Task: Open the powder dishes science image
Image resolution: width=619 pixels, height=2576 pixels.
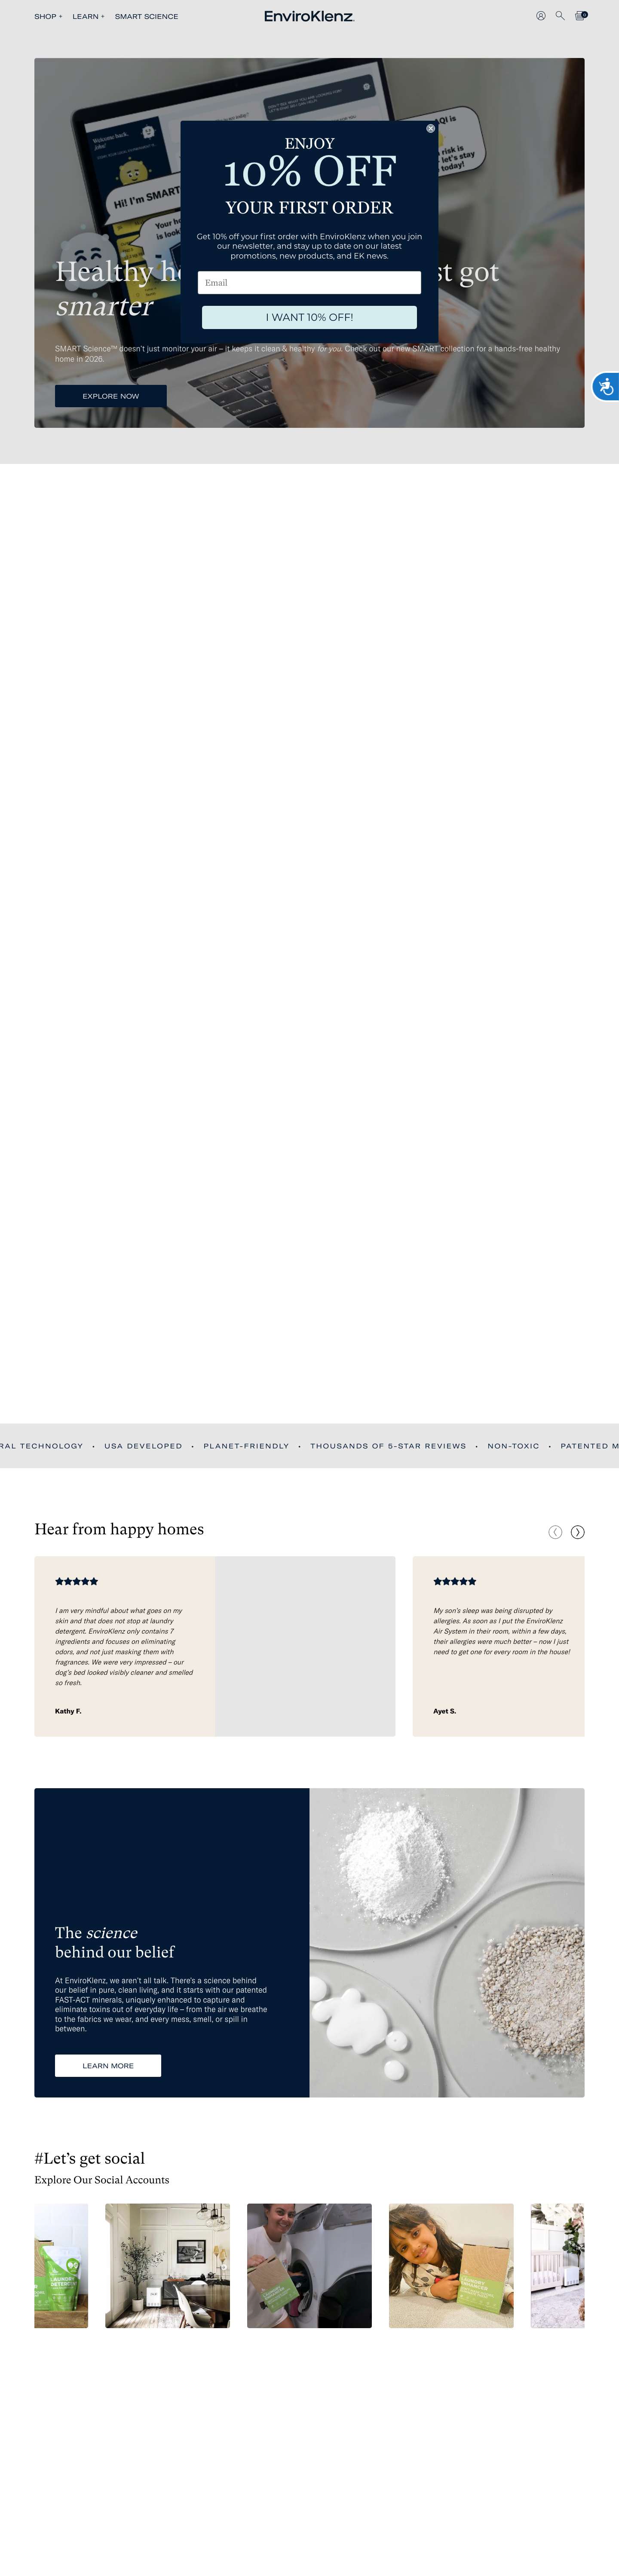Action: [447, 1943]
